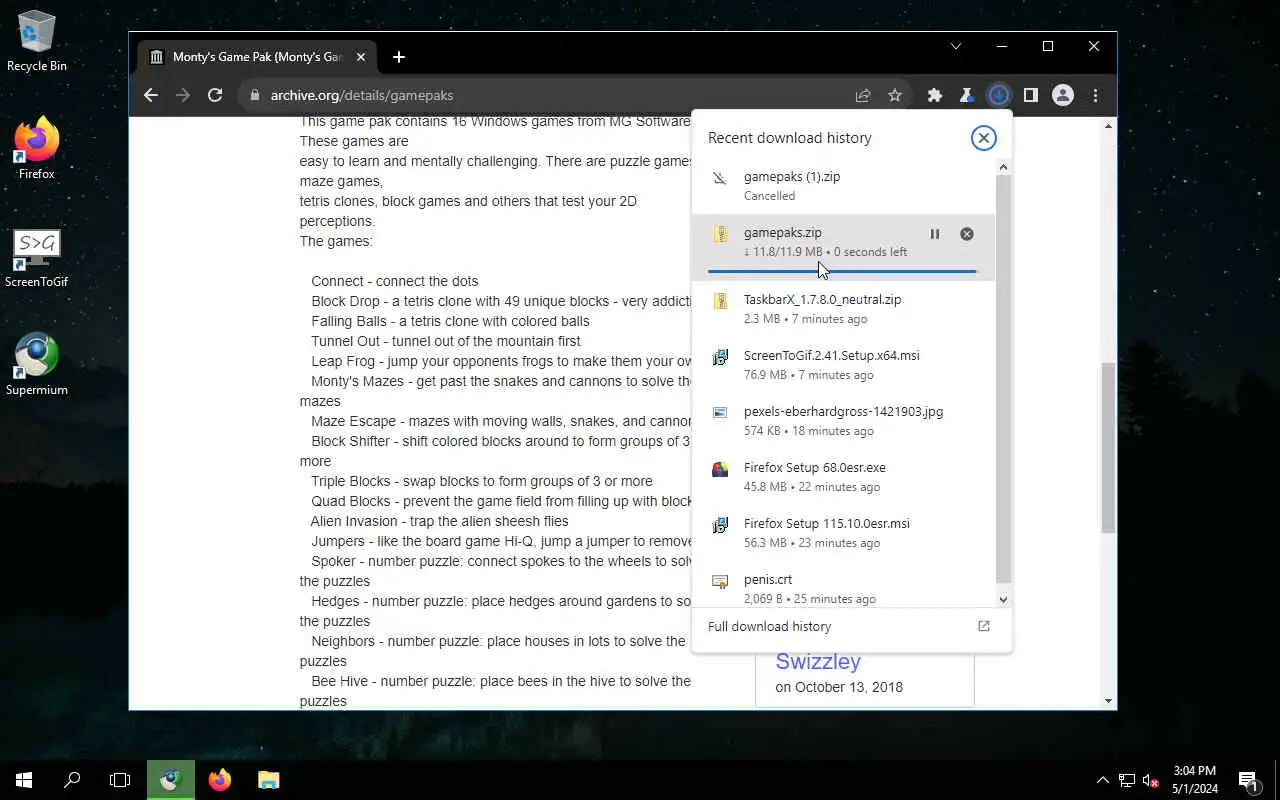Click the .crt certificate file icon

(720, 581)
